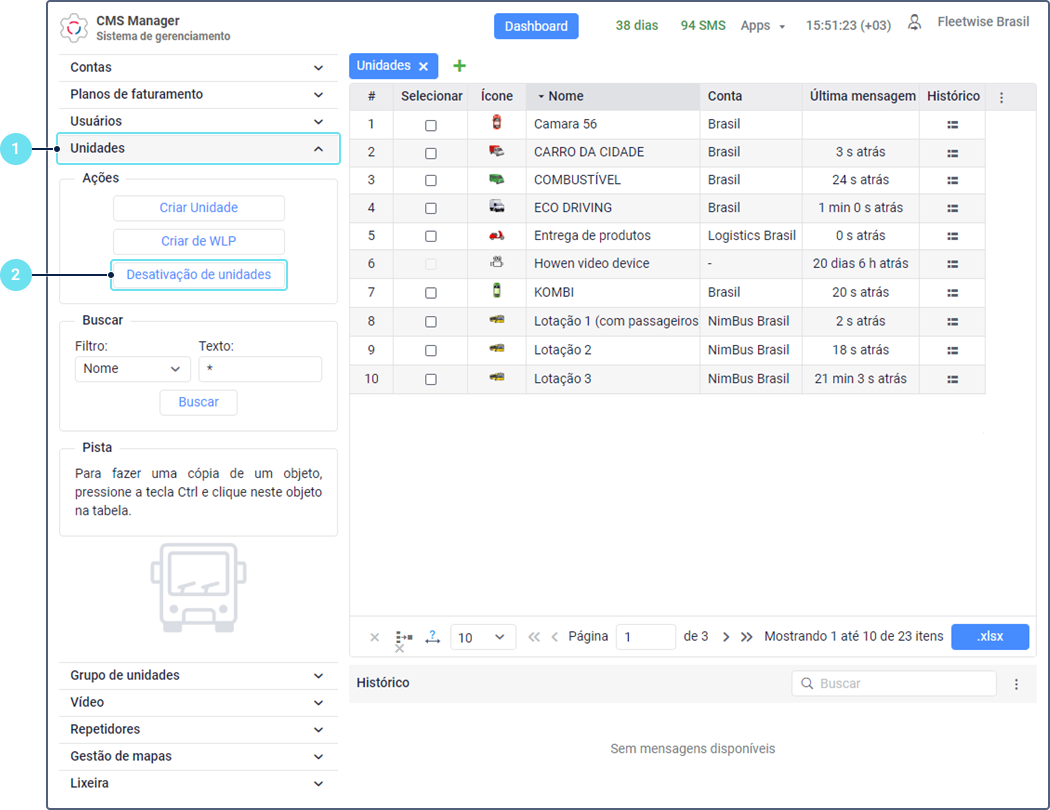Click the Buscar search button

coord(198,402)
